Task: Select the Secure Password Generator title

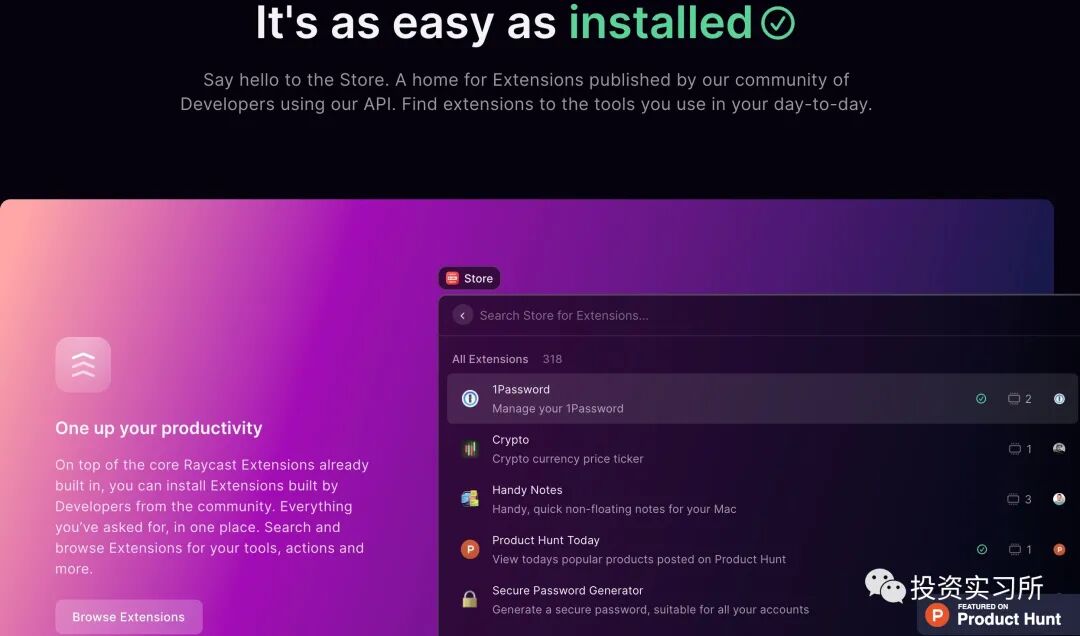Action: 568,591
